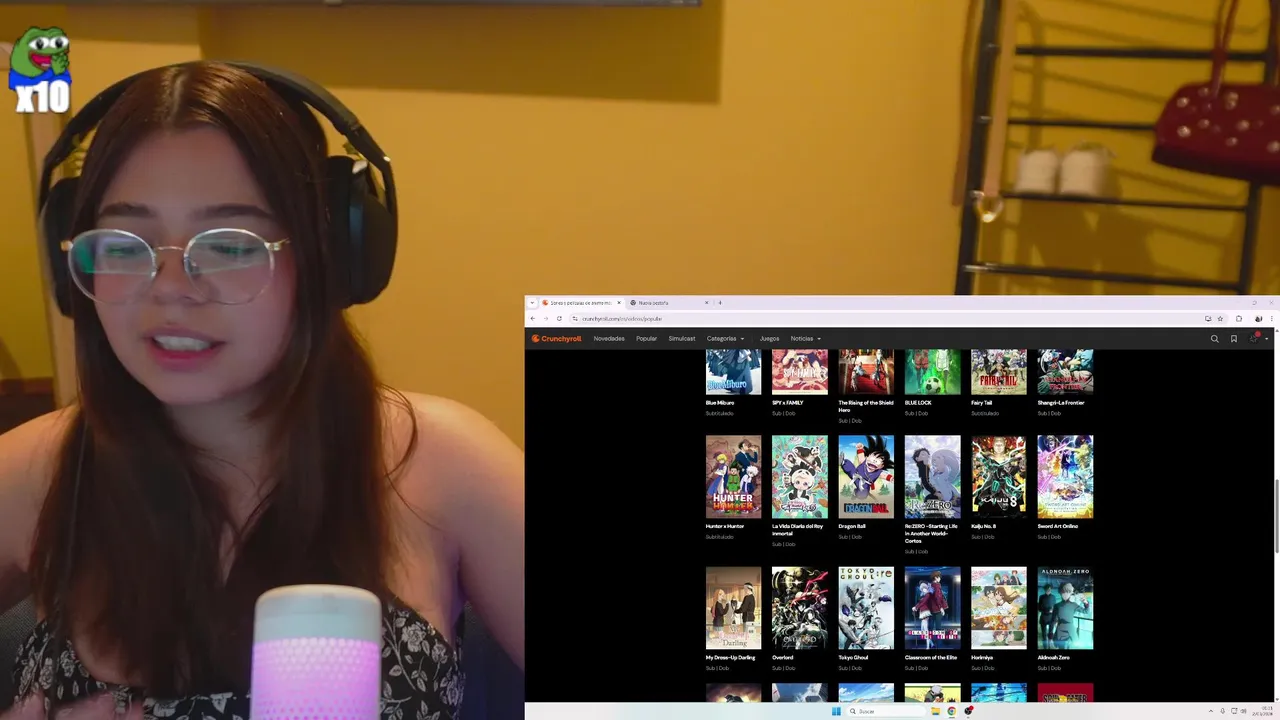This screenshot has height=720, width=1280.
Task: Open the Overlord poster
Action: (800, 608)
